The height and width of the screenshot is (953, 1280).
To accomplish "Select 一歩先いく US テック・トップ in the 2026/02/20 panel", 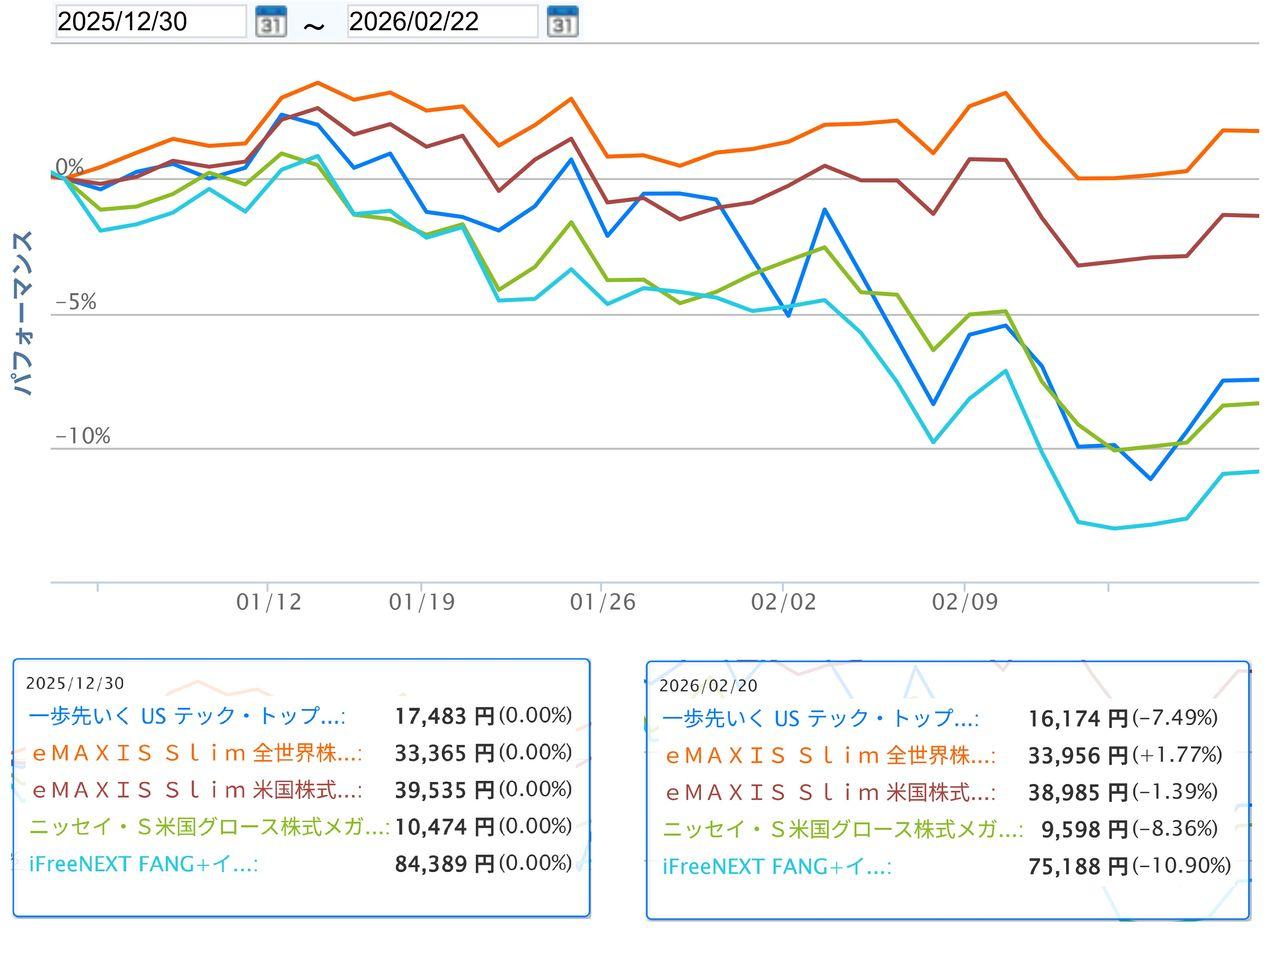I will (820, 718).
